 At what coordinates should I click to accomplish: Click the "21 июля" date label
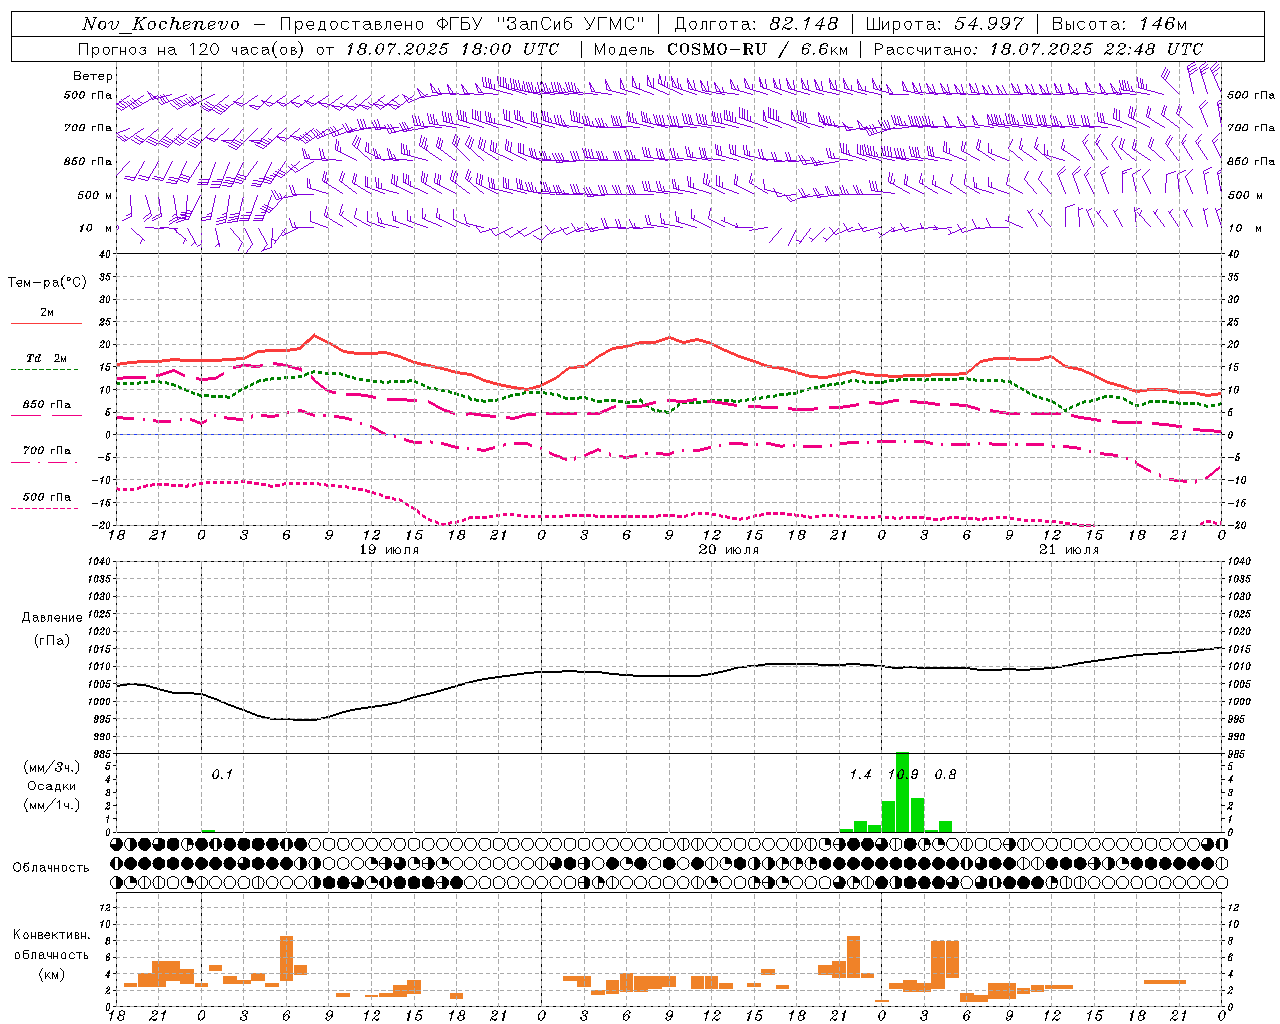(1069, 550)
